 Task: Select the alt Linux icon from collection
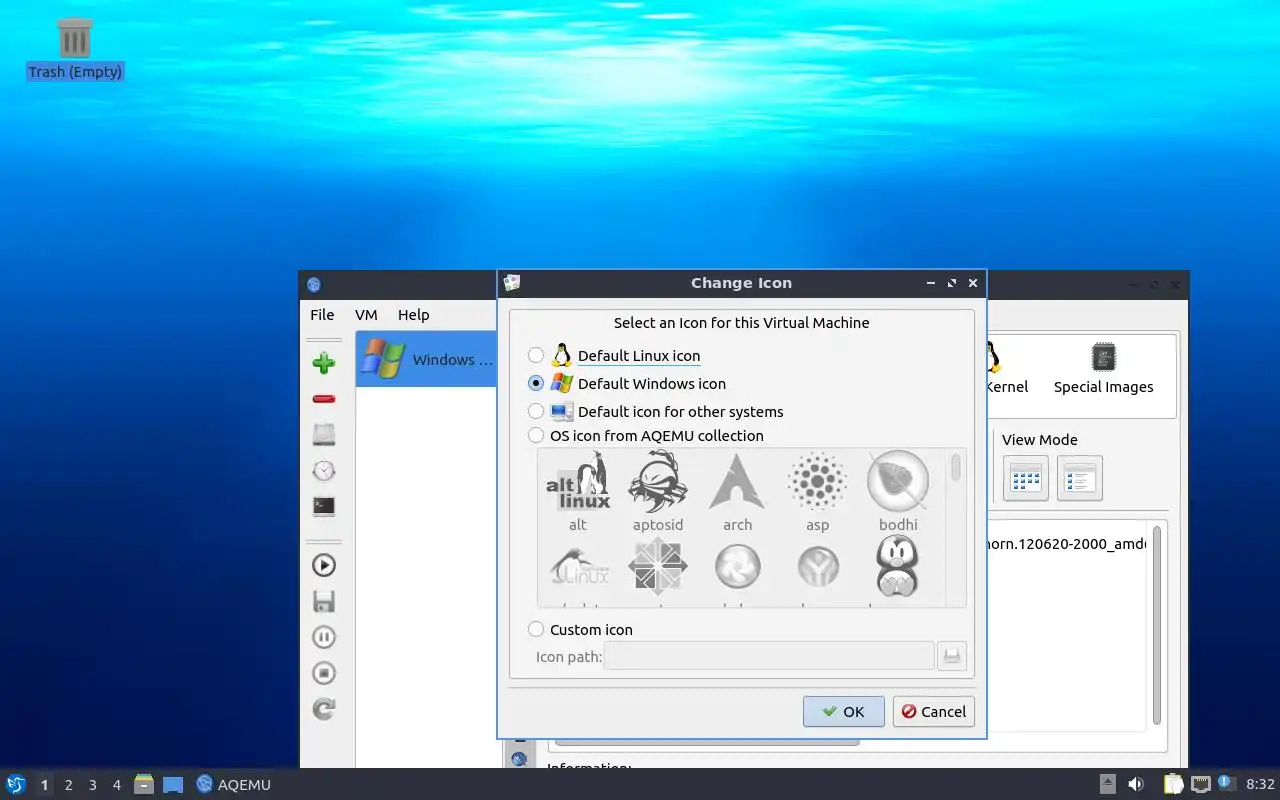point(578,490)
